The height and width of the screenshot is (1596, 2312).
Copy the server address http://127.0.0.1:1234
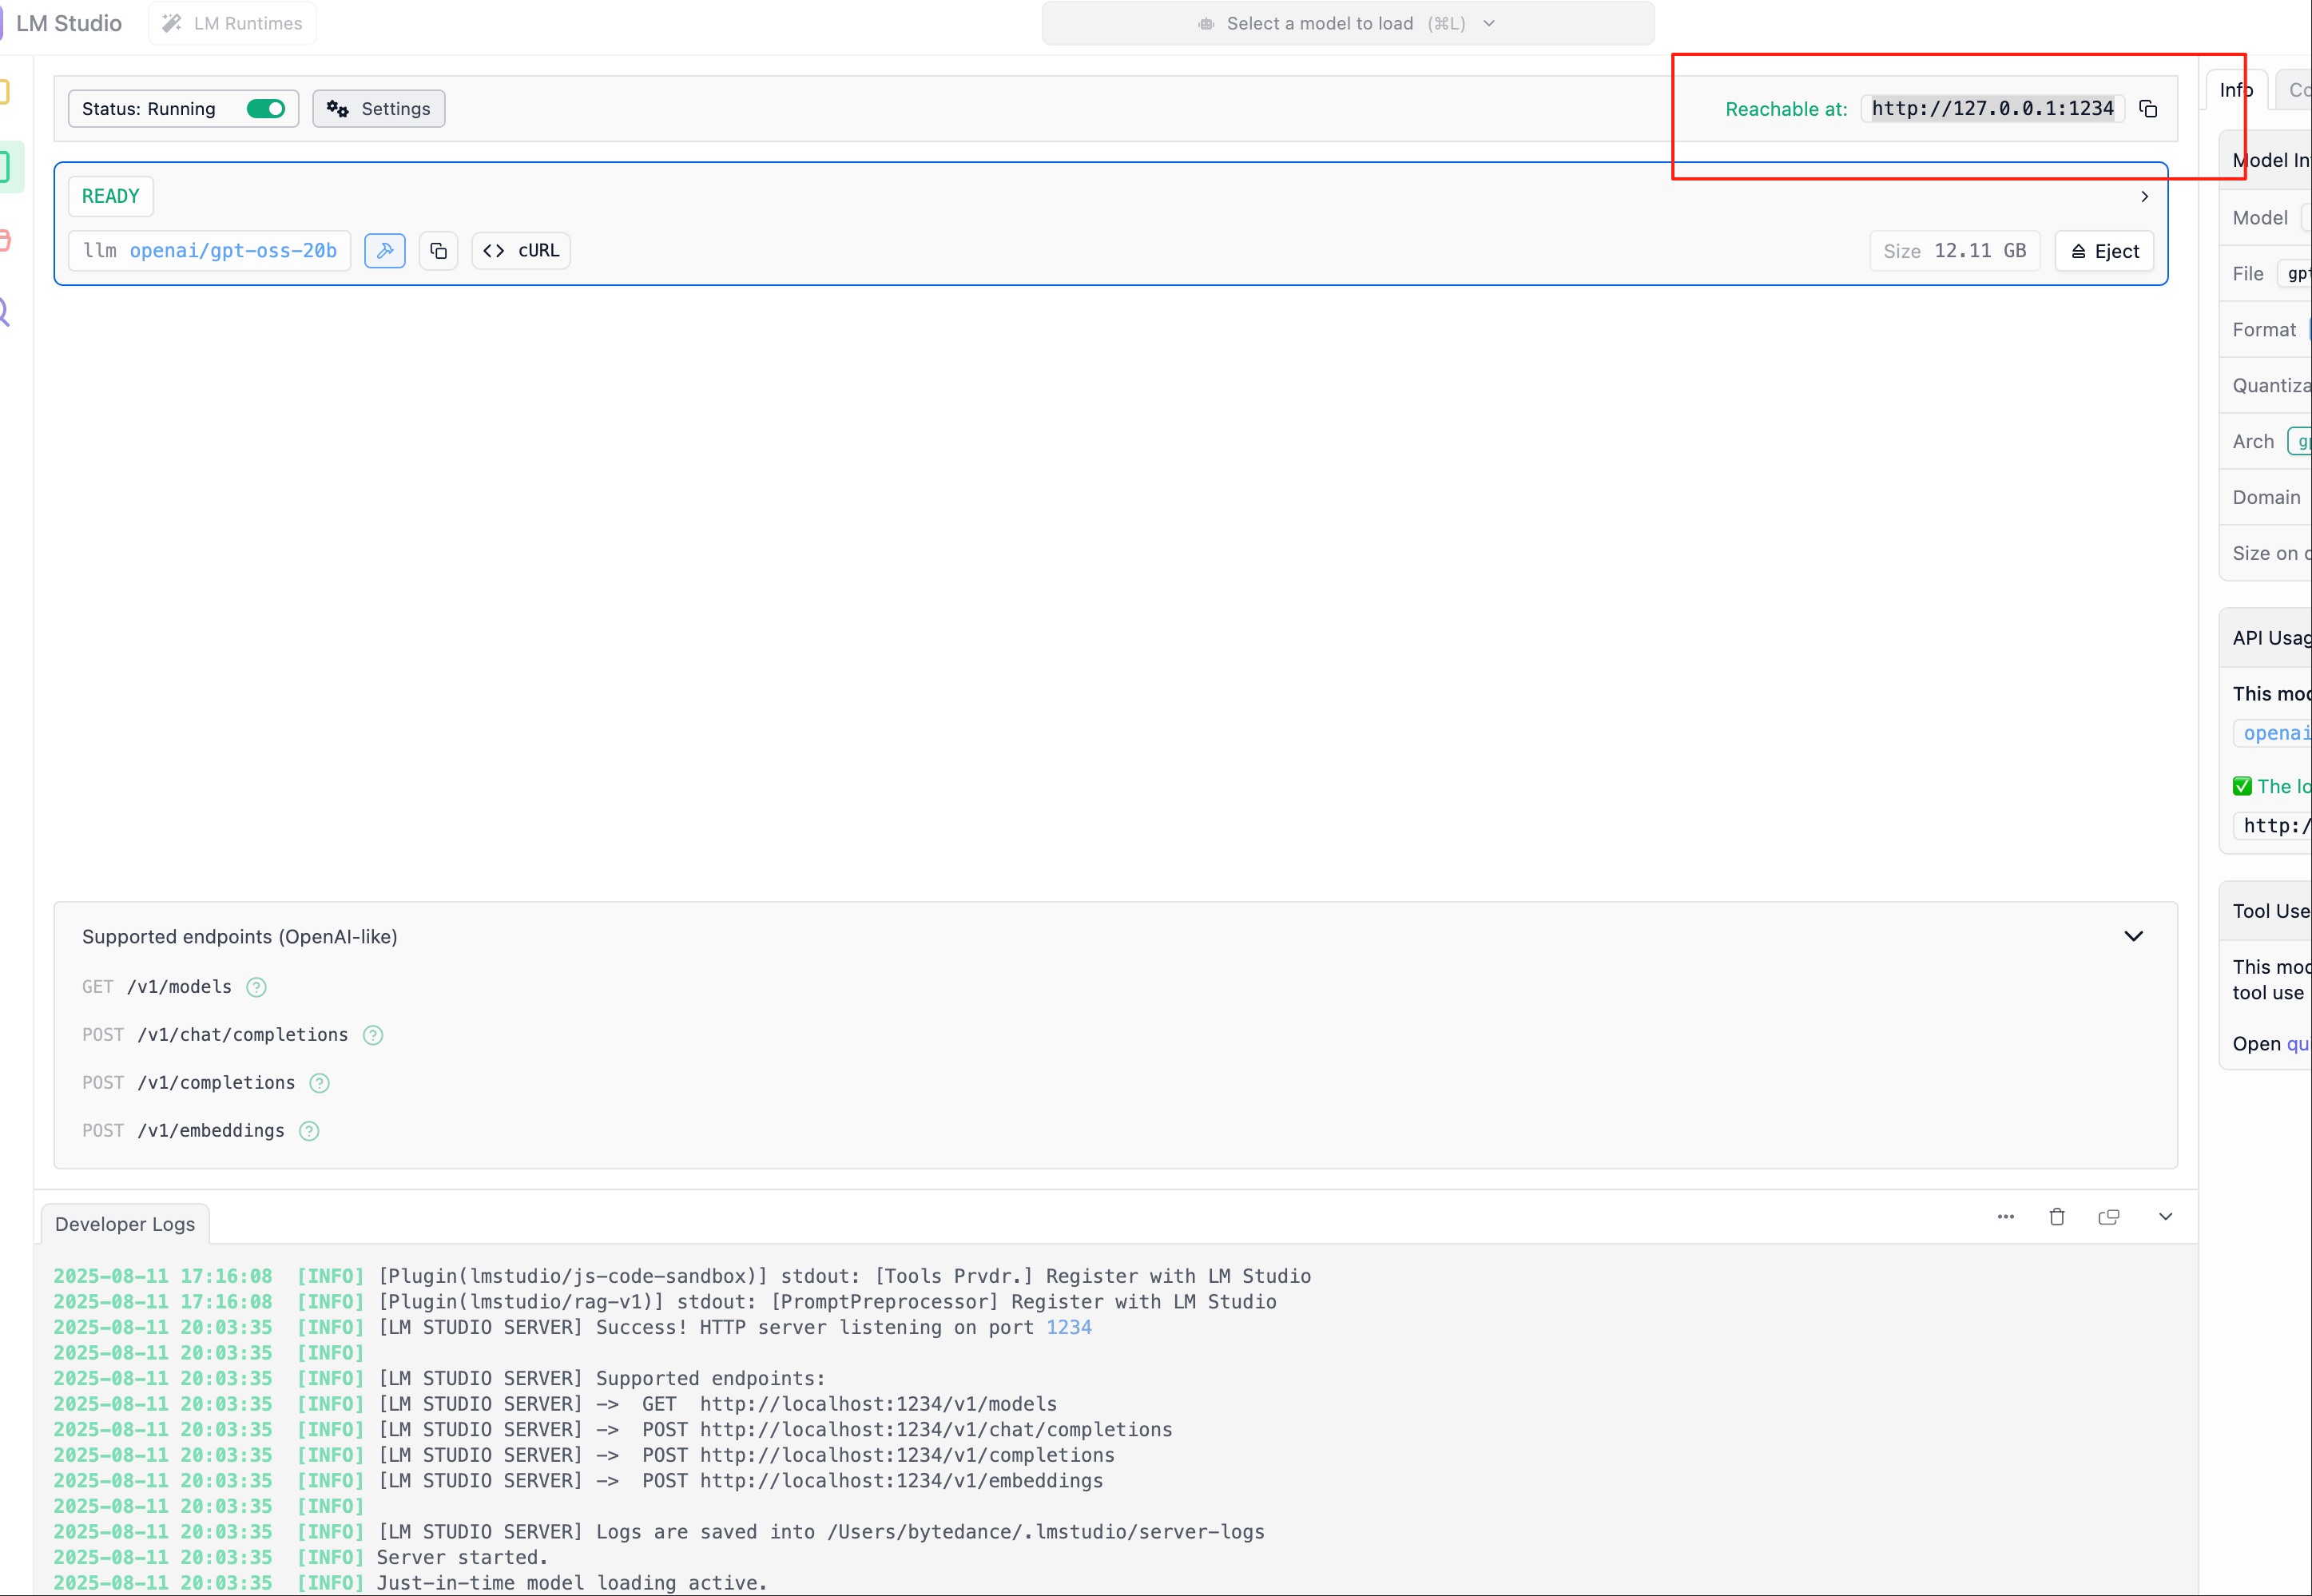(2147, 109)
